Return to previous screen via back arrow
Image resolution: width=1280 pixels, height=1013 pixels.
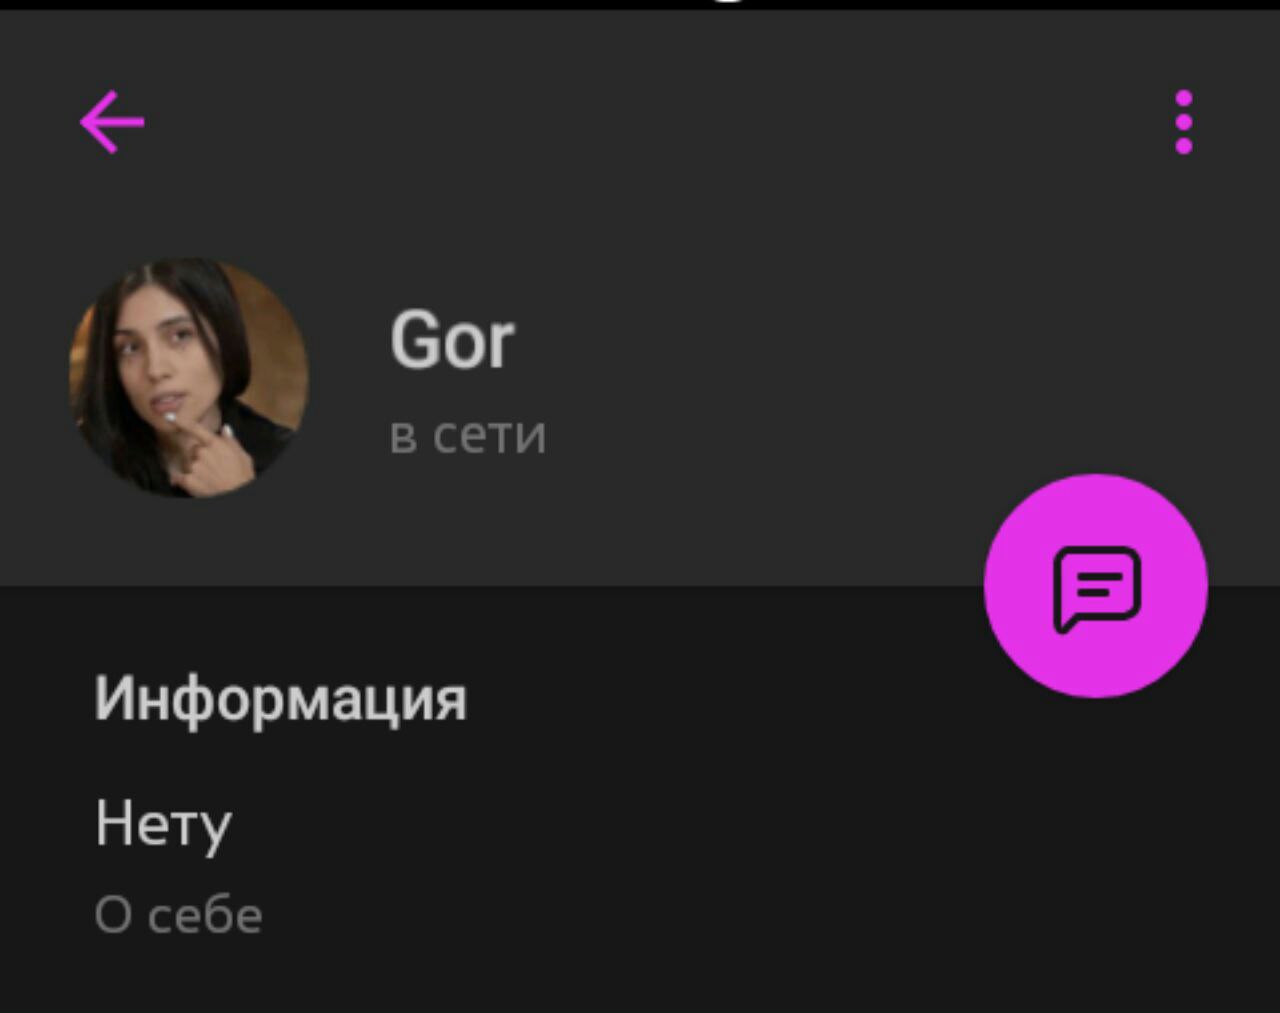[113, 122]
